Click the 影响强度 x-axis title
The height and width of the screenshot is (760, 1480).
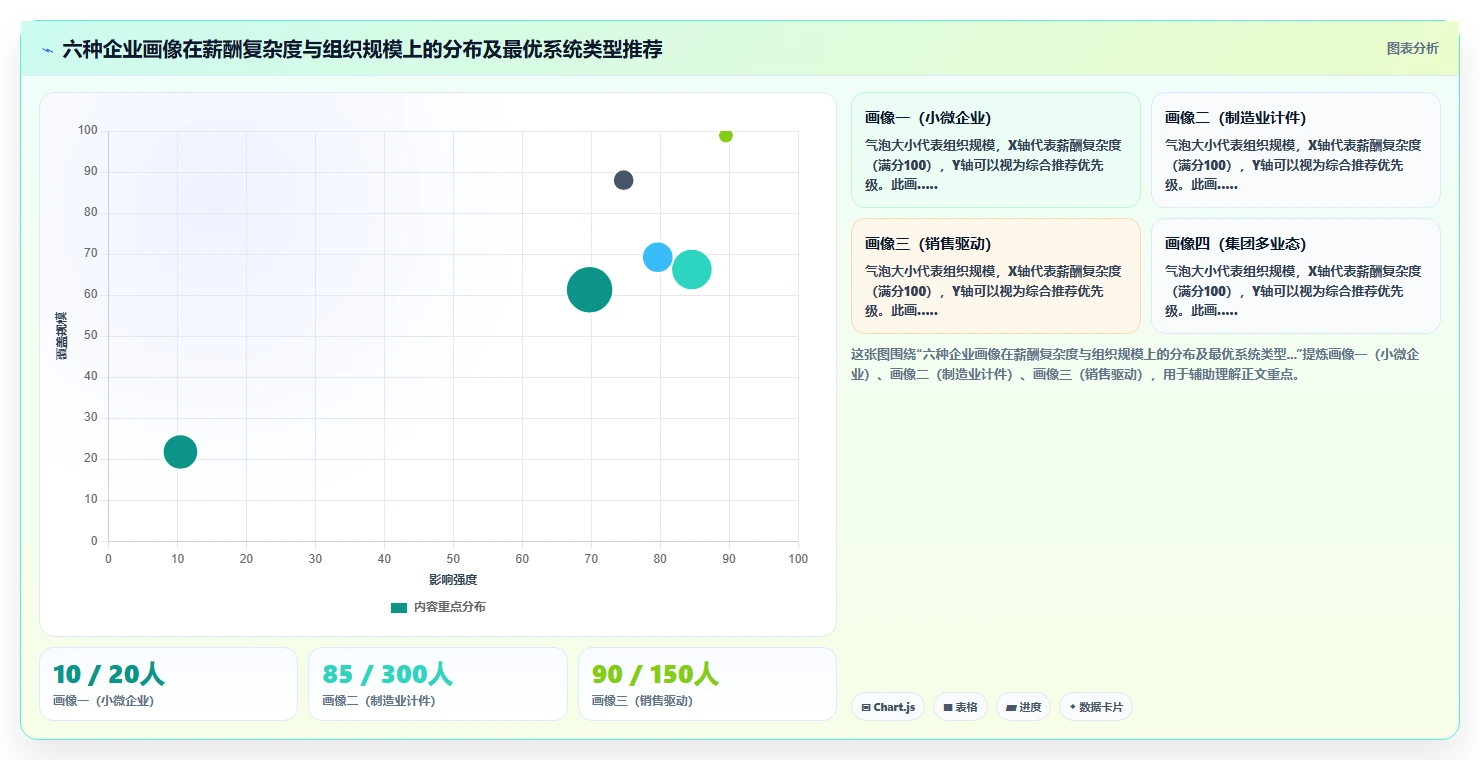click(x=453, y=580)
